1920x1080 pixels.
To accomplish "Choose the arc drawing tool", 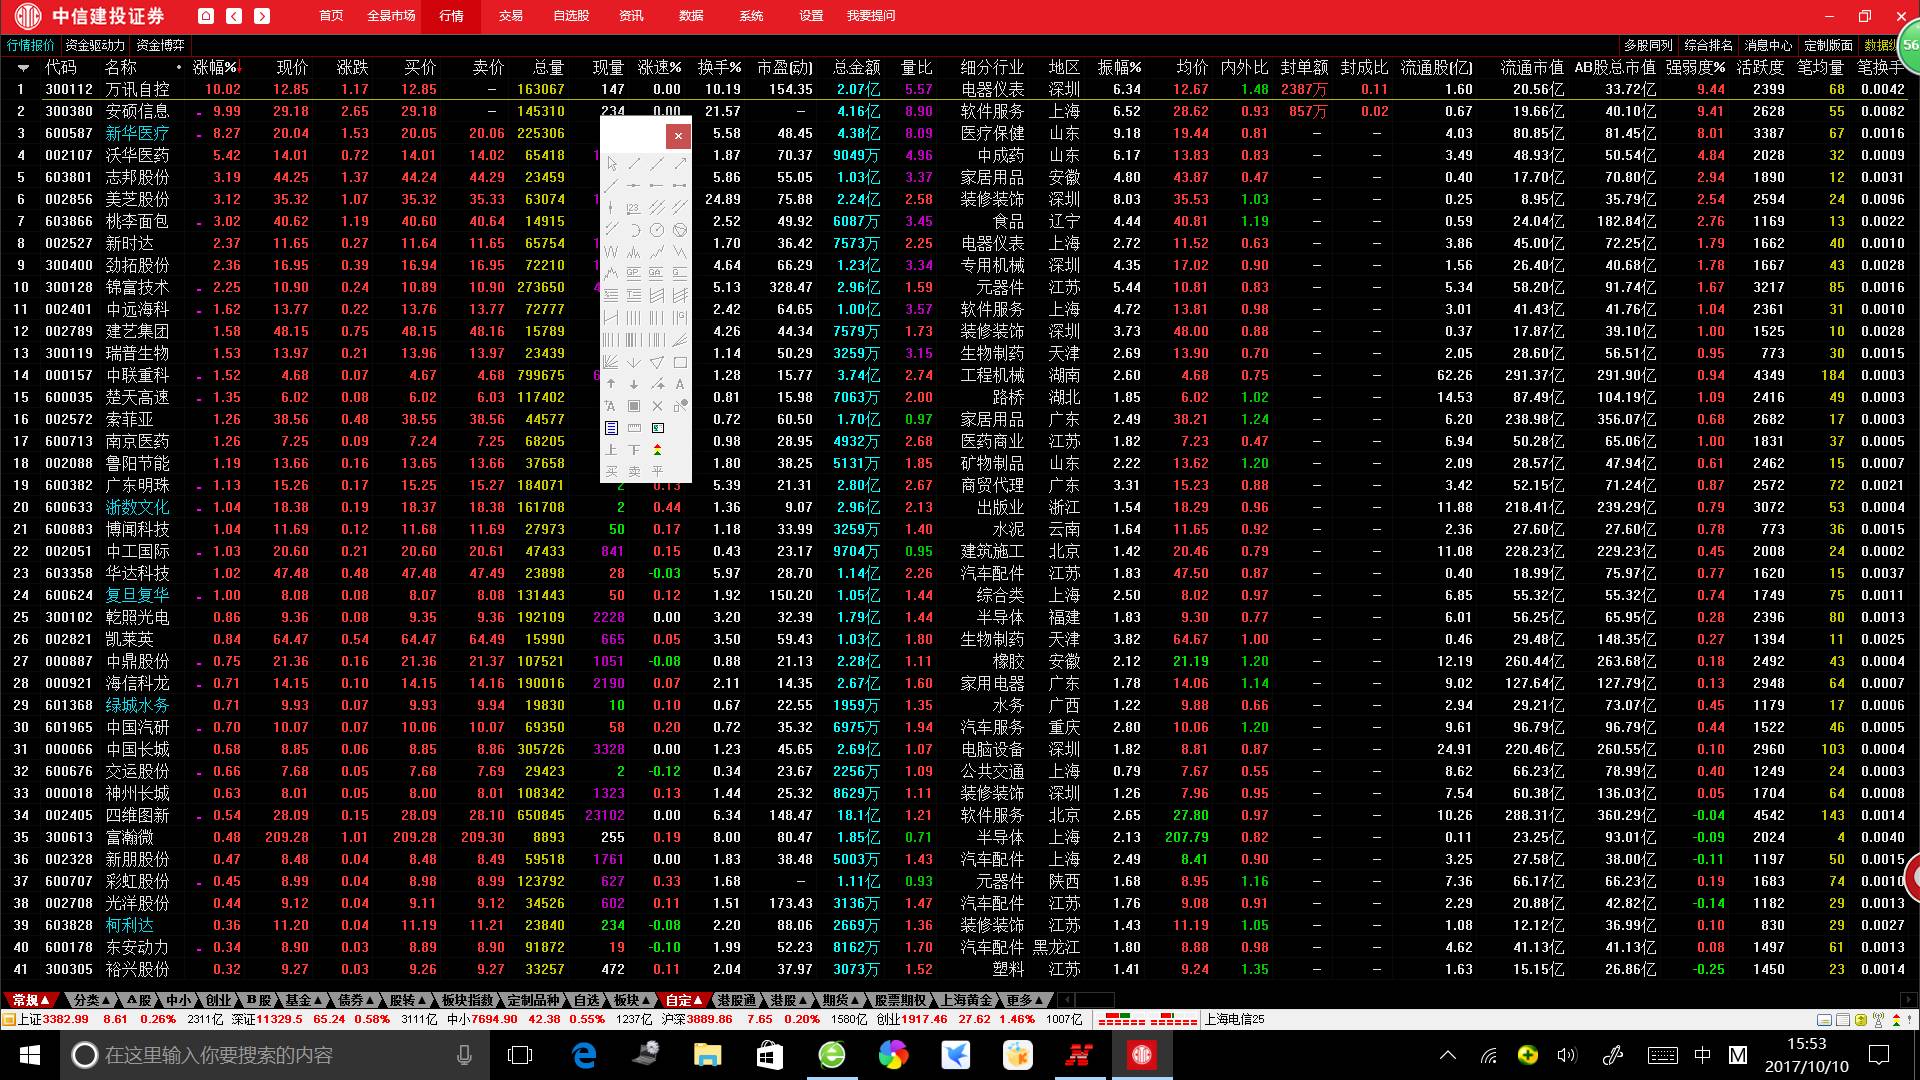I will 635,230.
